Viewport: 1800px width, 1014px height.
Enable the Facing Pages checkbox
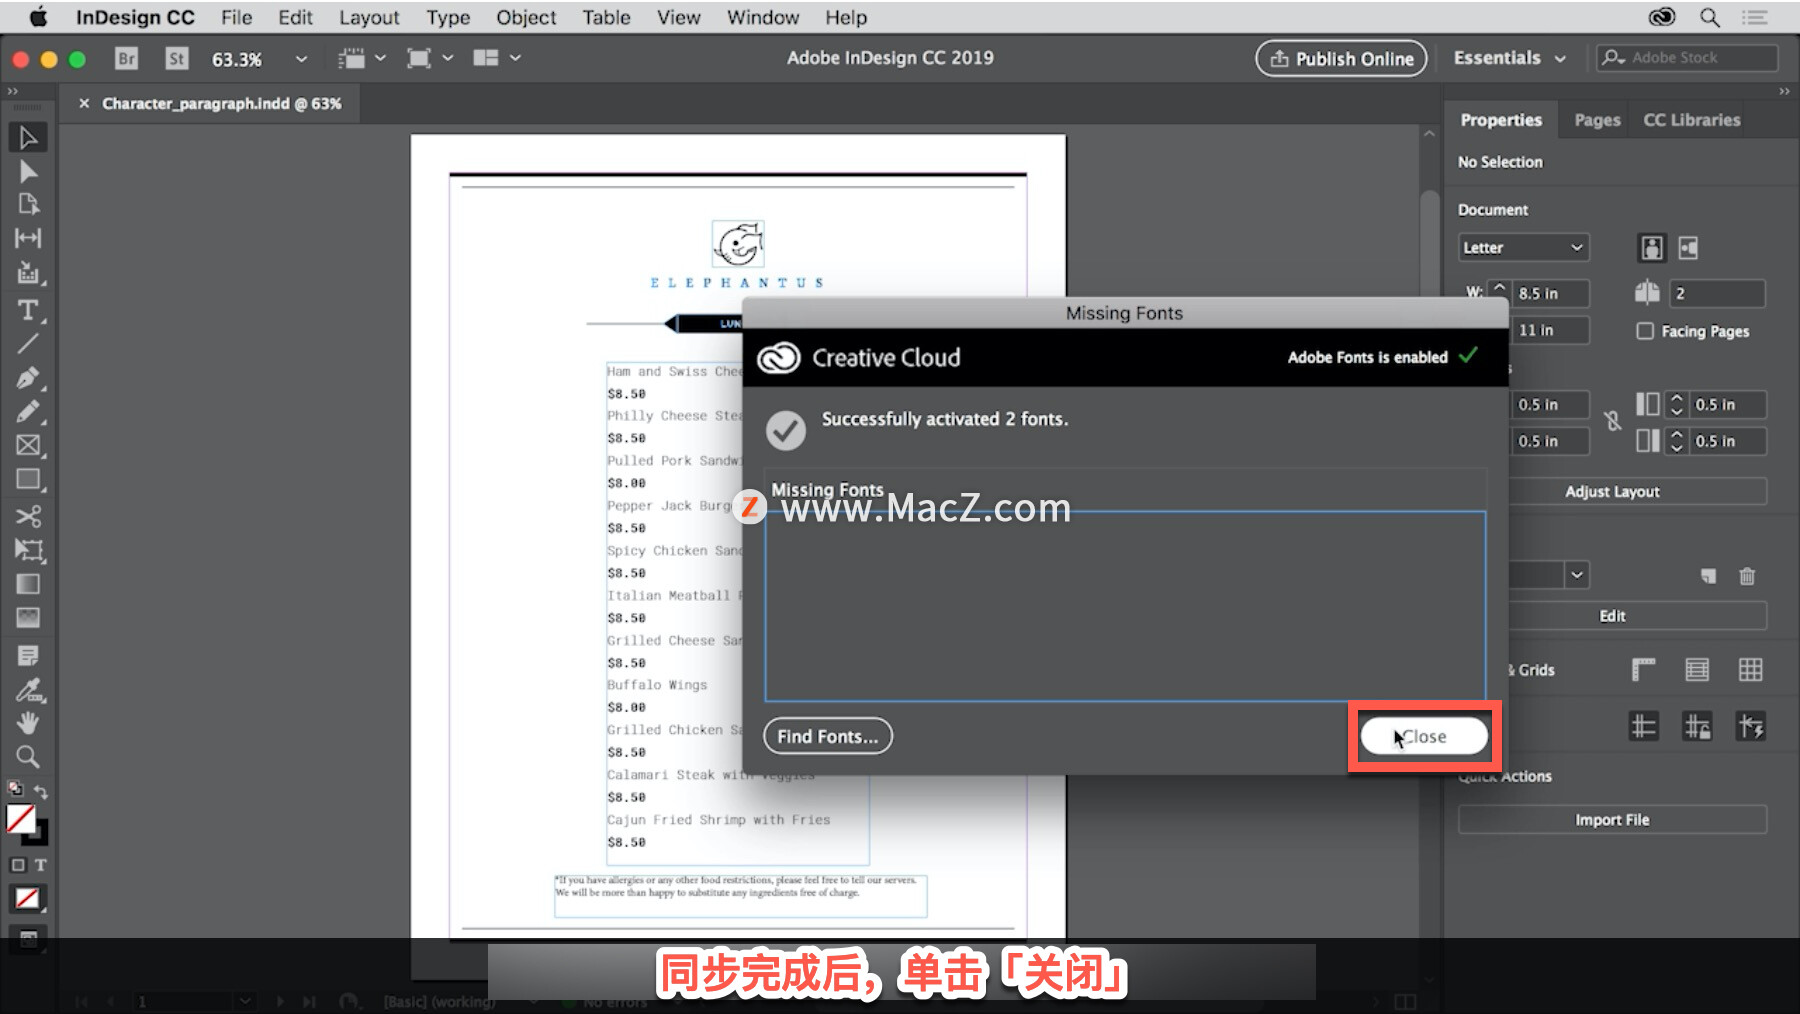tap(1645, 331)
